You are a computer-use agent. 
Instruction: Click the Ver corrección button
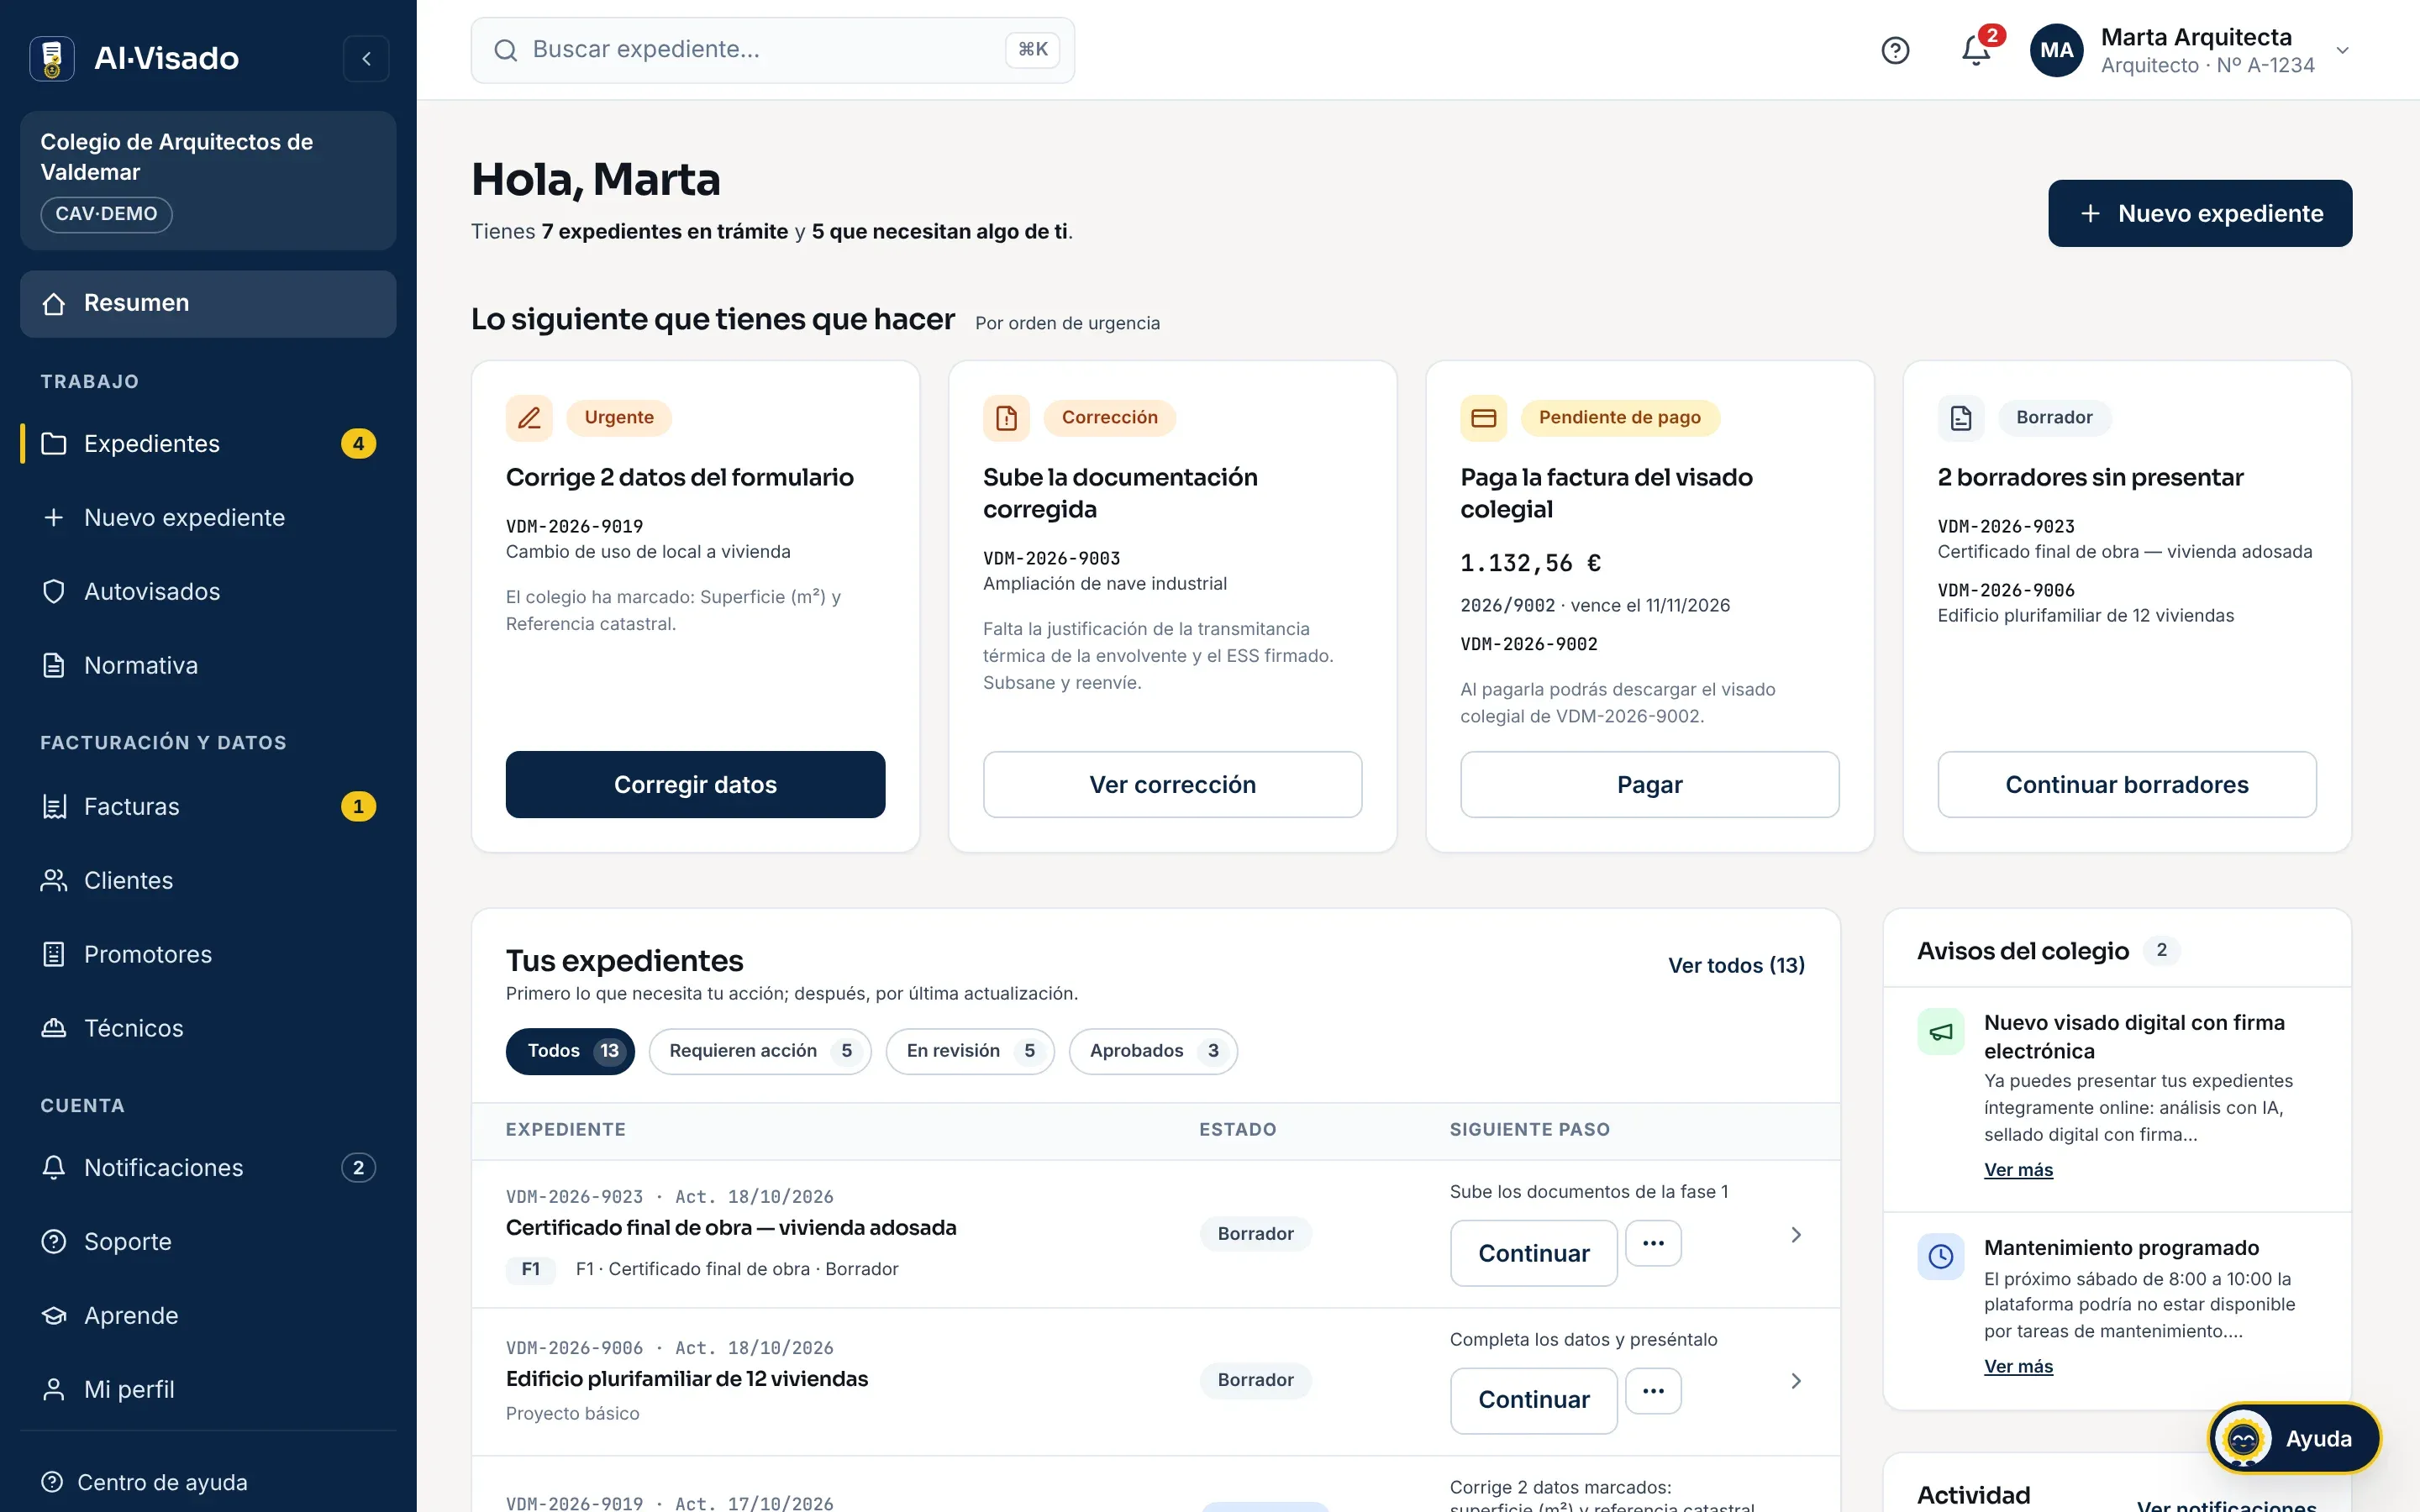[1172, 785]
